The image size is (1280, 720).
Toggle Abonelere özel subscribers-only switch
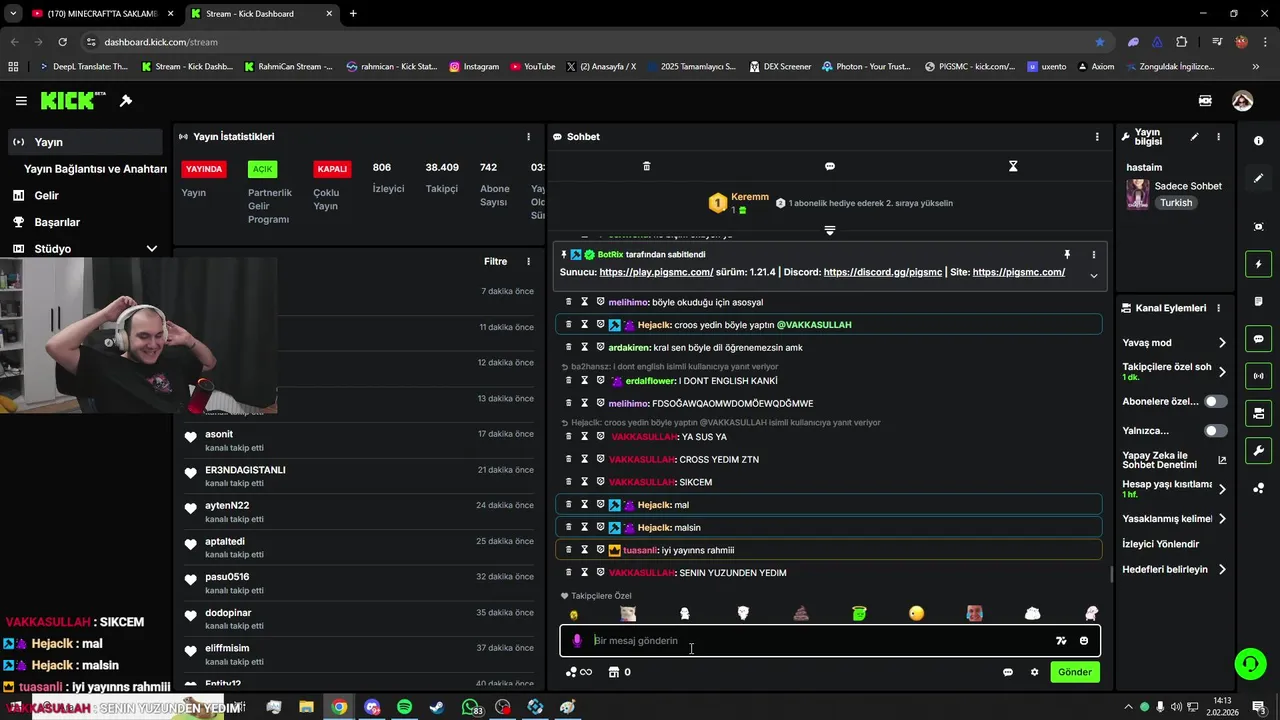click(x=1215, y=401)
